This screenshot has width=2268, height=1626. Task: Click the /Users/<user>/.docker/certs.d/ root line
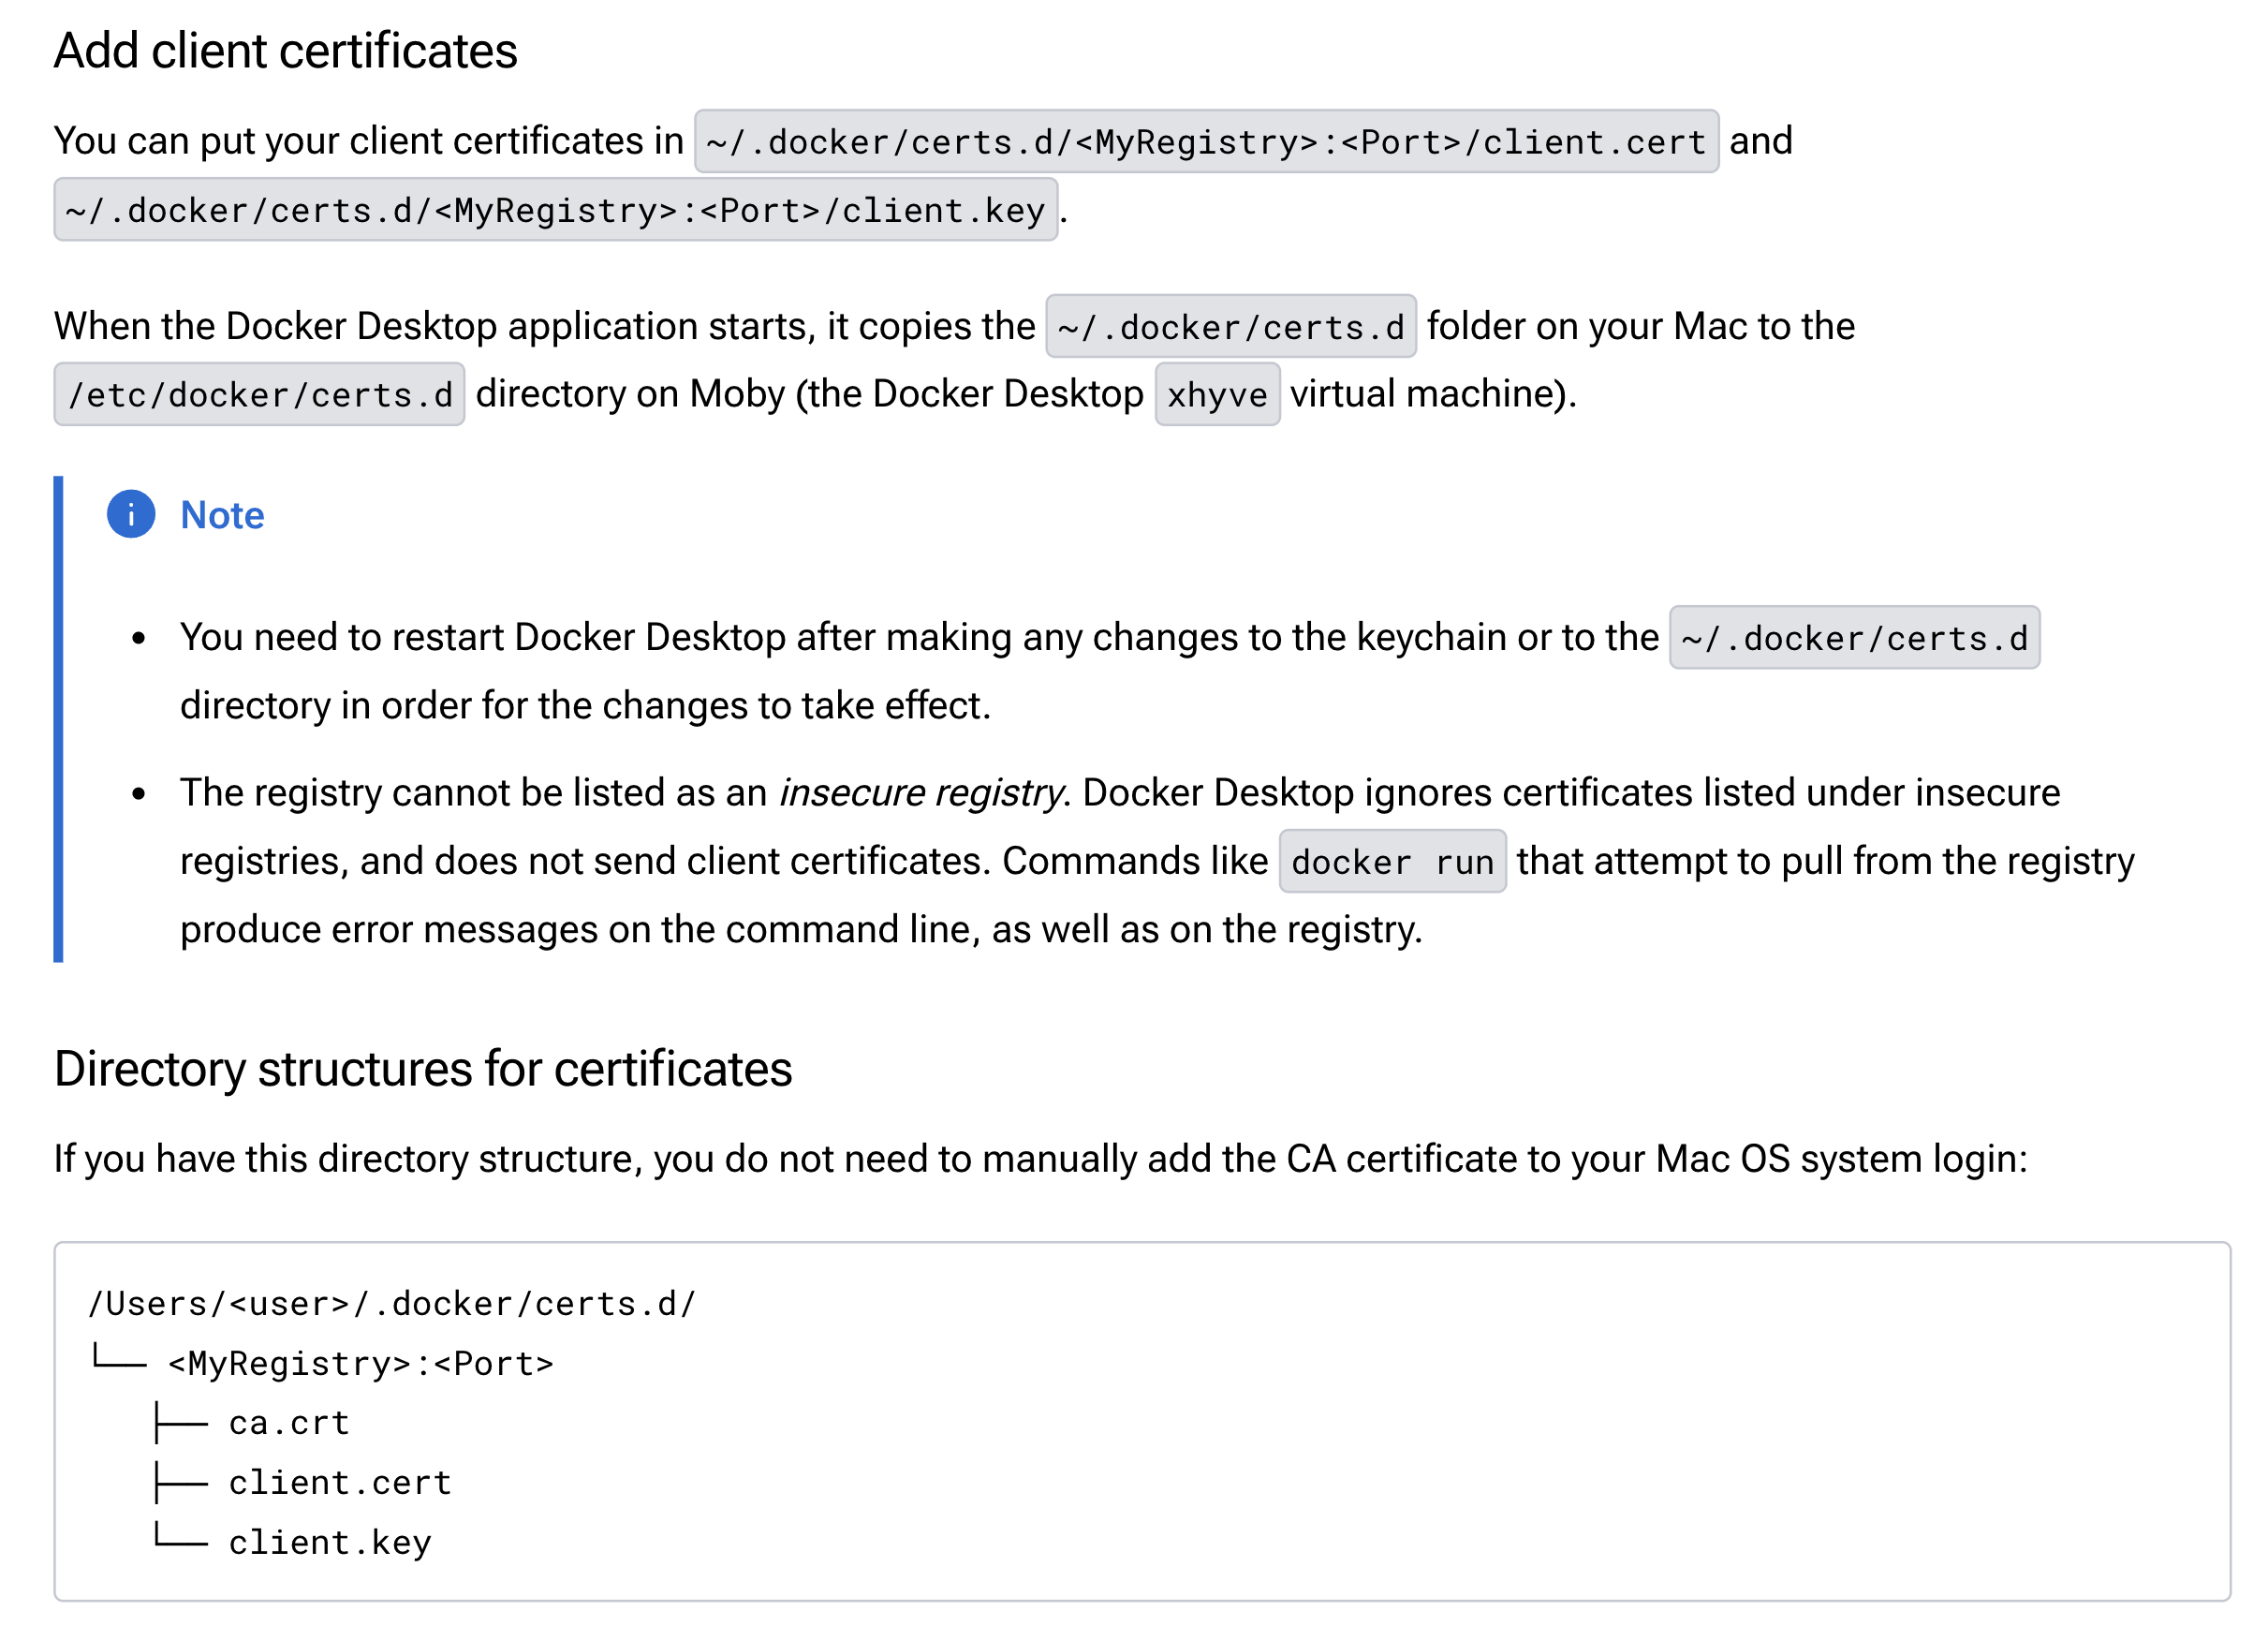click(391, 1303)
